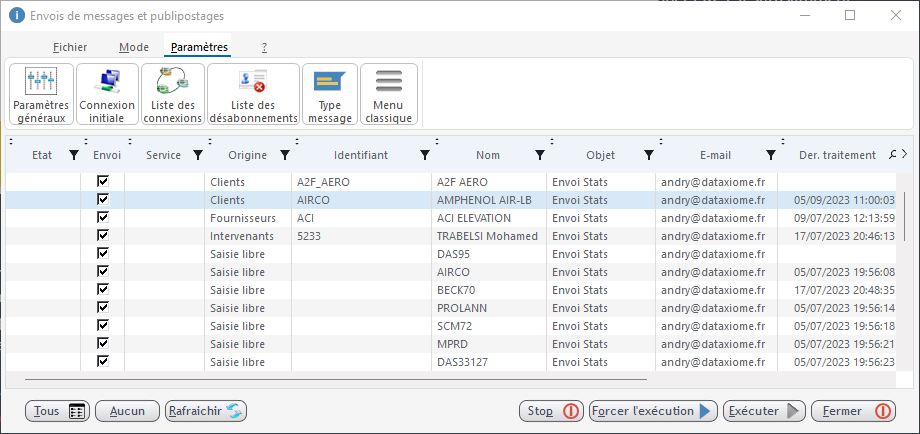The width and height of the screenshot is (920, 434).
Task: Click the Rafraichir refresh button
Action: coord(206,411)
